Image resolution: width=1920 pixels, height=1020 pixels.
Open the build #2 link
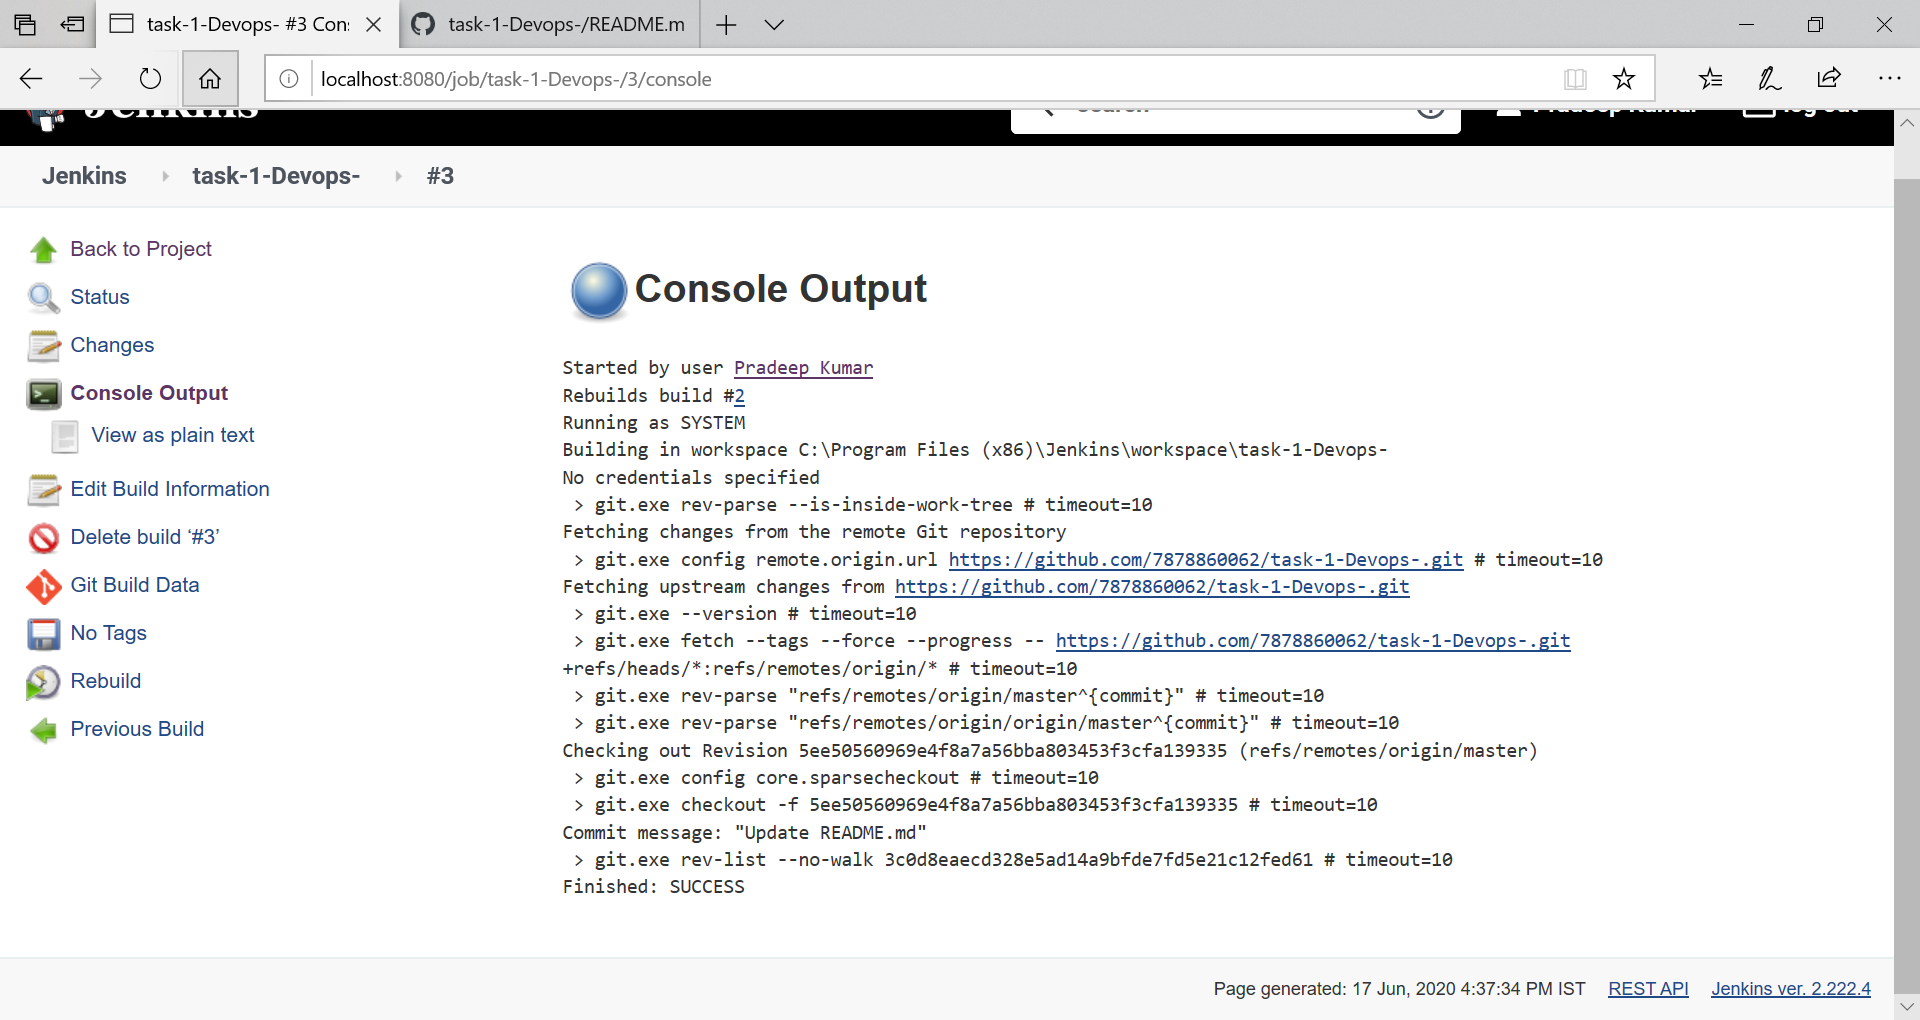739,396
